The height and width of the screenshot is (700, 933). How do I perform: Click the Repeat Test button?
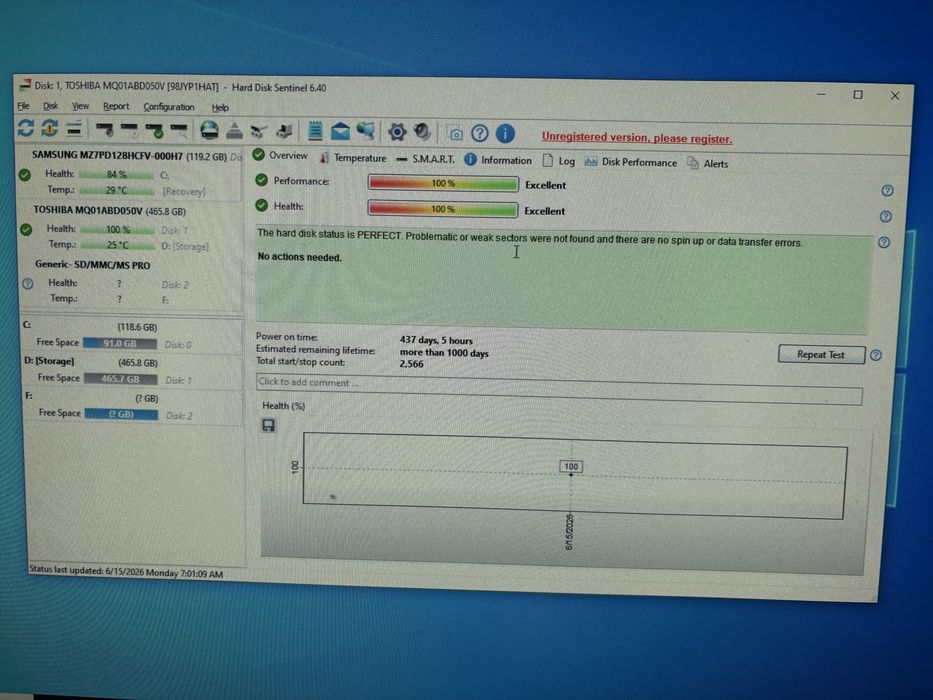(821, 354)
